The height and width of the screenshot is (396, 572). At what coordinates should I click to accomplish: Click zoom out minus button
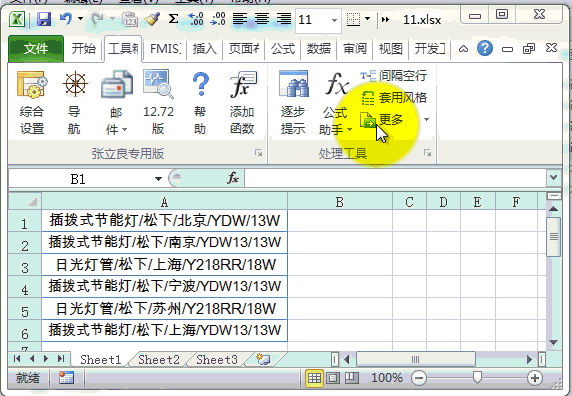coord(419,378)
